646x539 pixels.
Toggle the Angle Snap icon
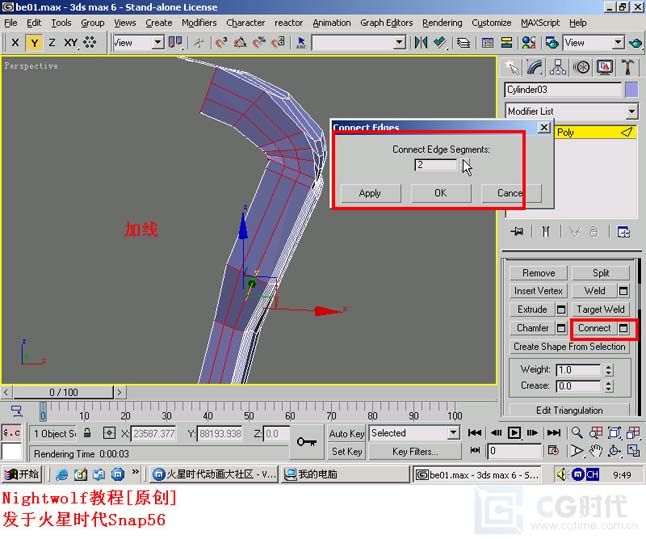tap(240, 42)
